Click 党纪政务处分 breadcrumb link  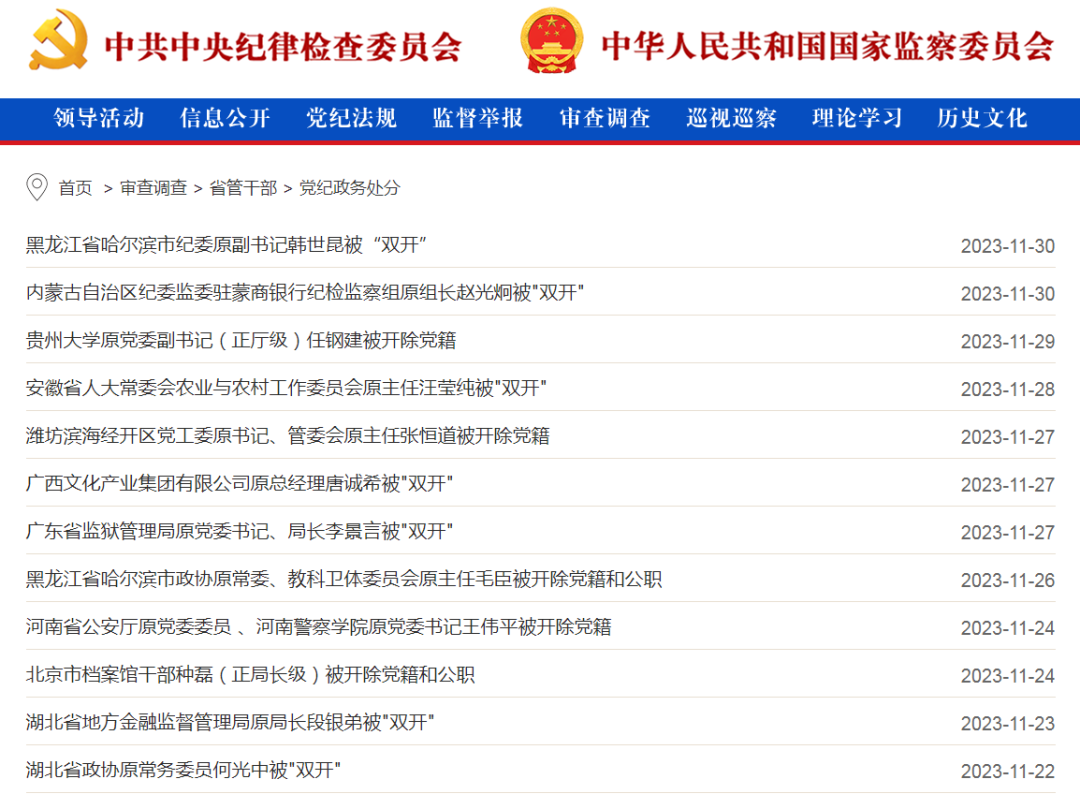349,188
